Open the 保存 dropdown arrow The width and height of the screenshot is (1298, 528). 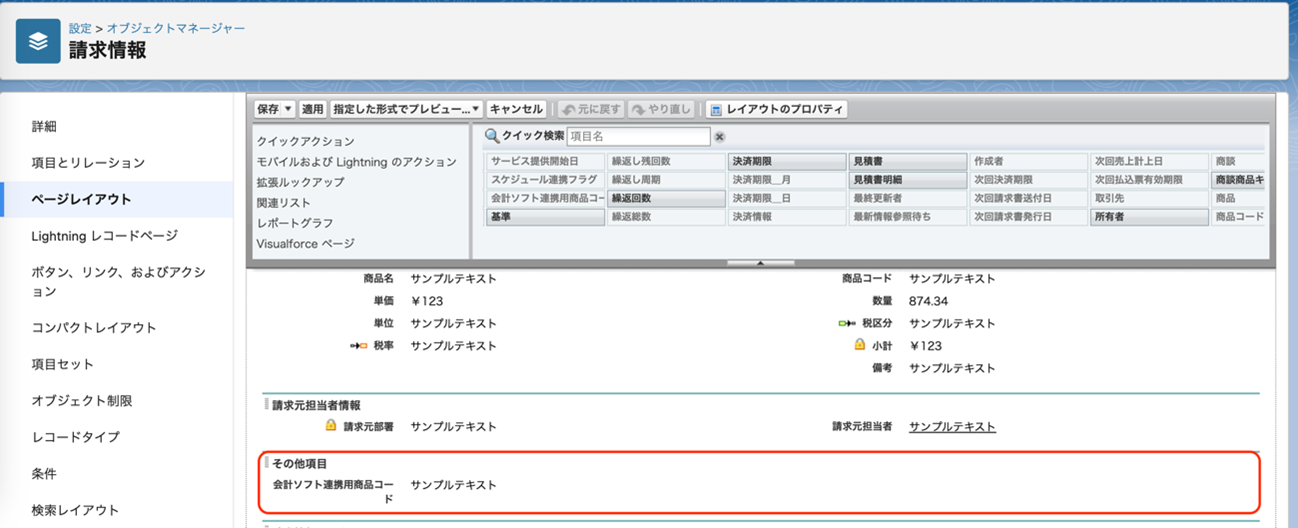[x=288, y=109]
